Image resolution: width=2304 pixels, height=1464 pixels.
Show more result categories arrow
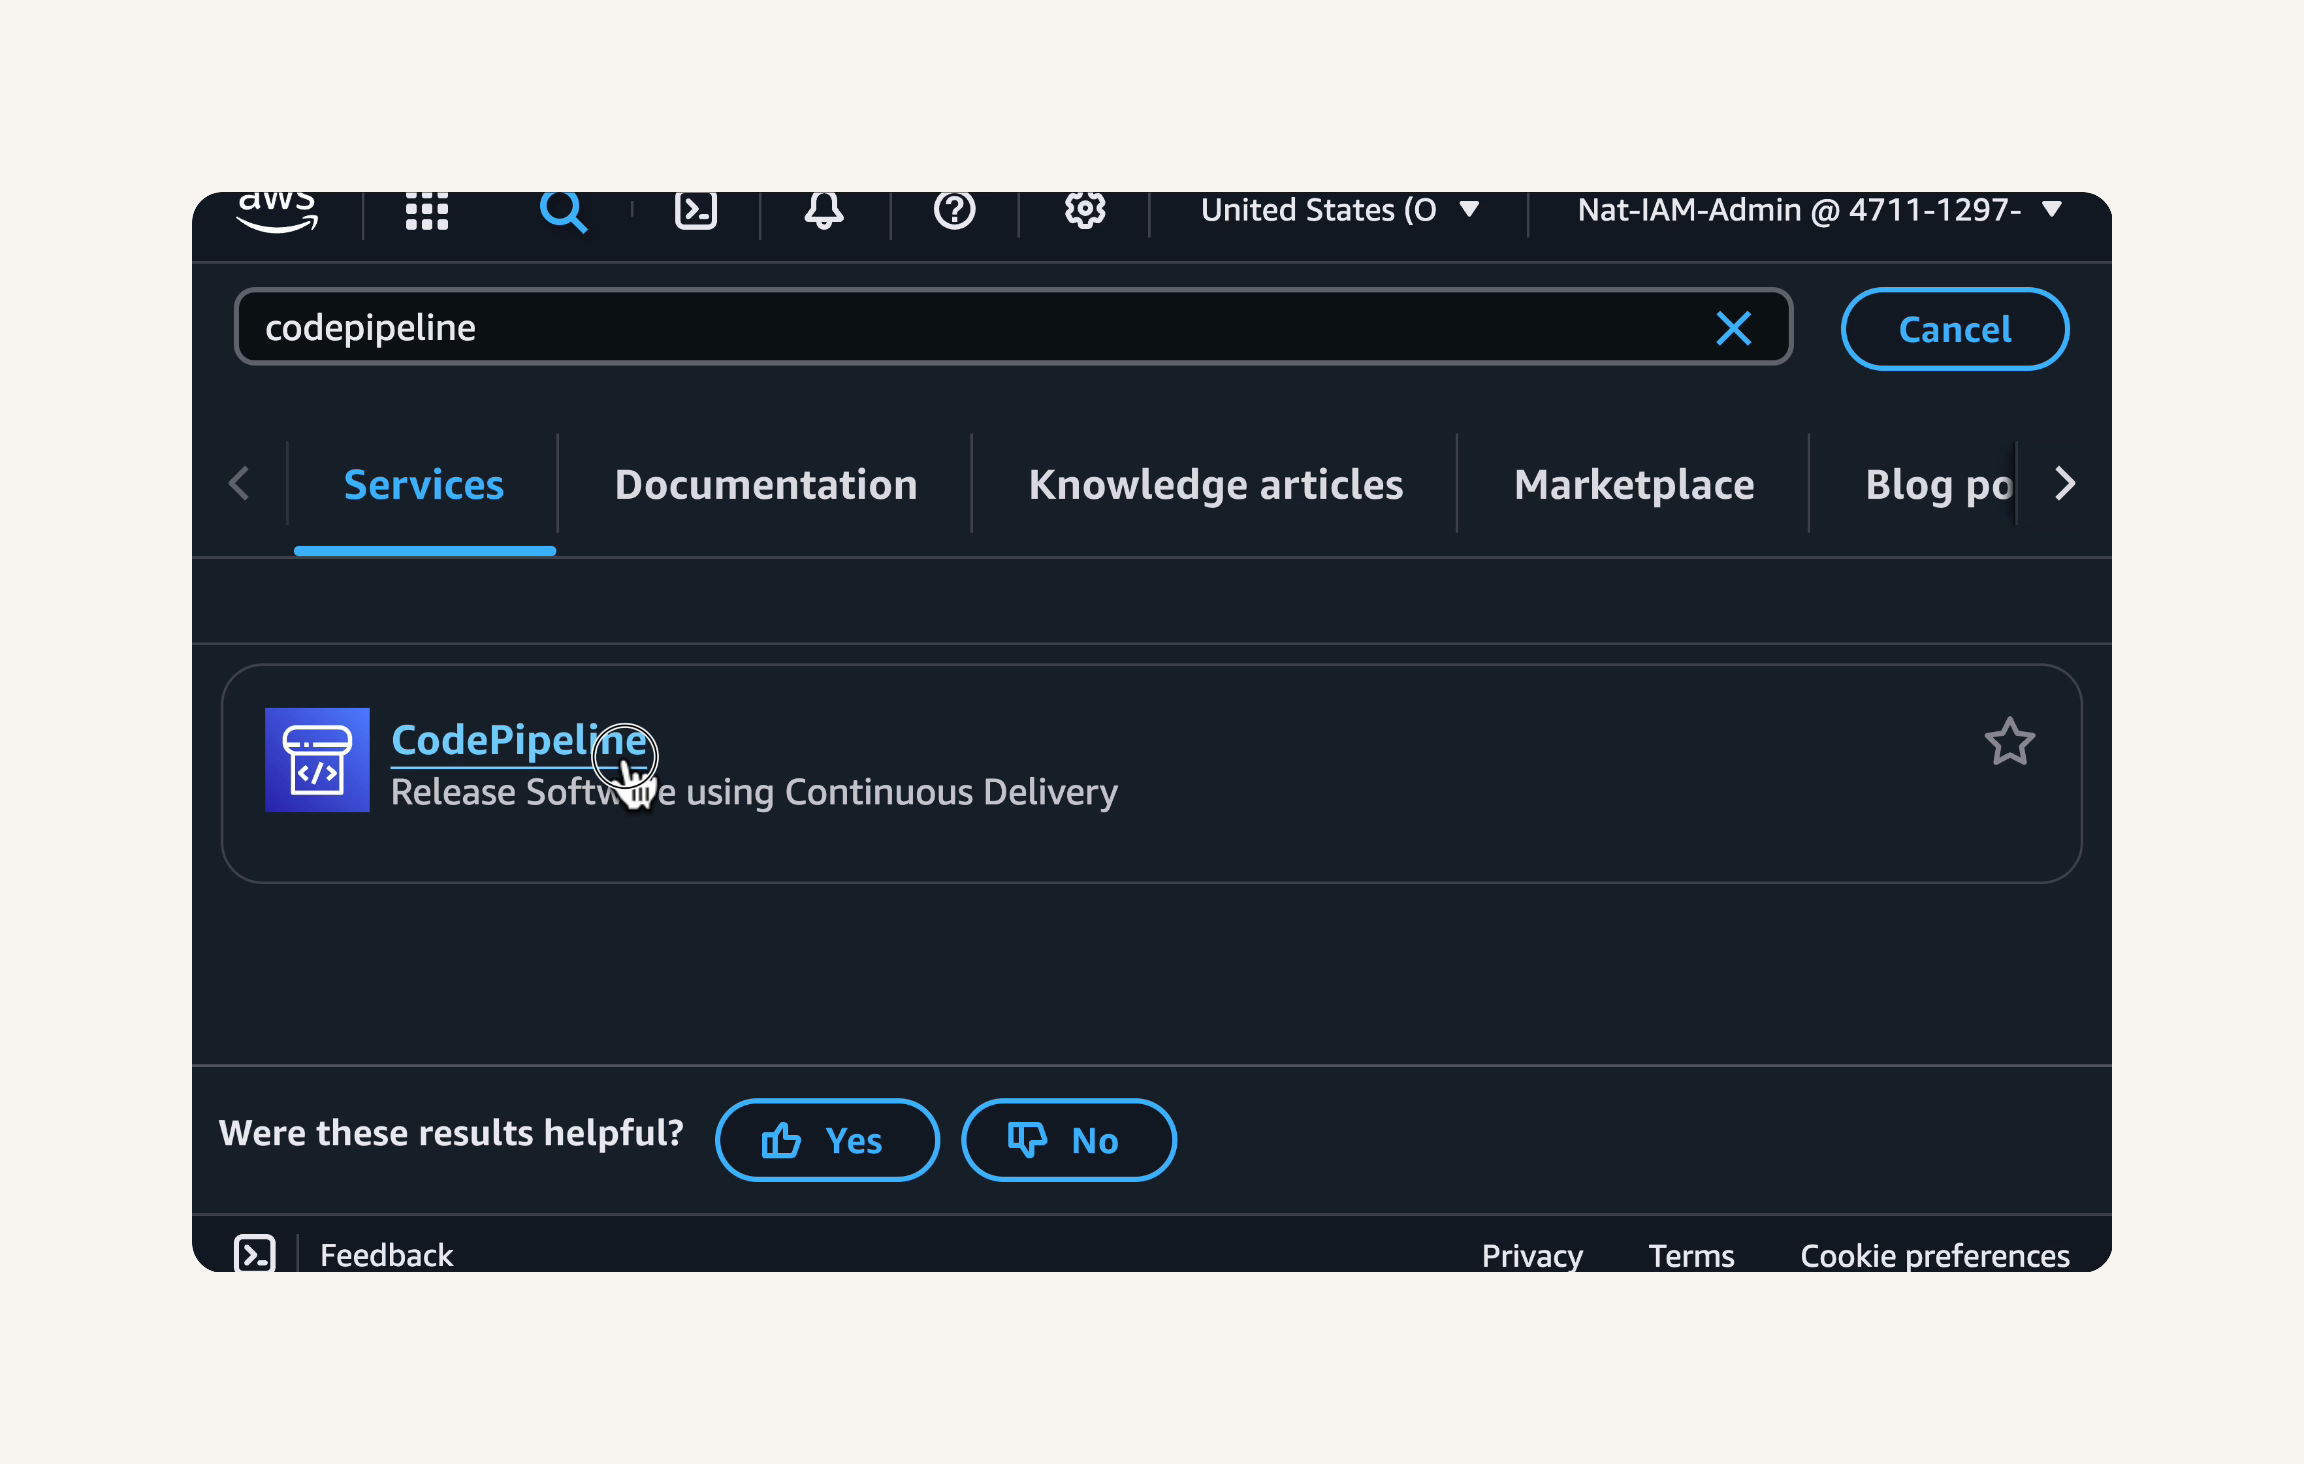2065,484
